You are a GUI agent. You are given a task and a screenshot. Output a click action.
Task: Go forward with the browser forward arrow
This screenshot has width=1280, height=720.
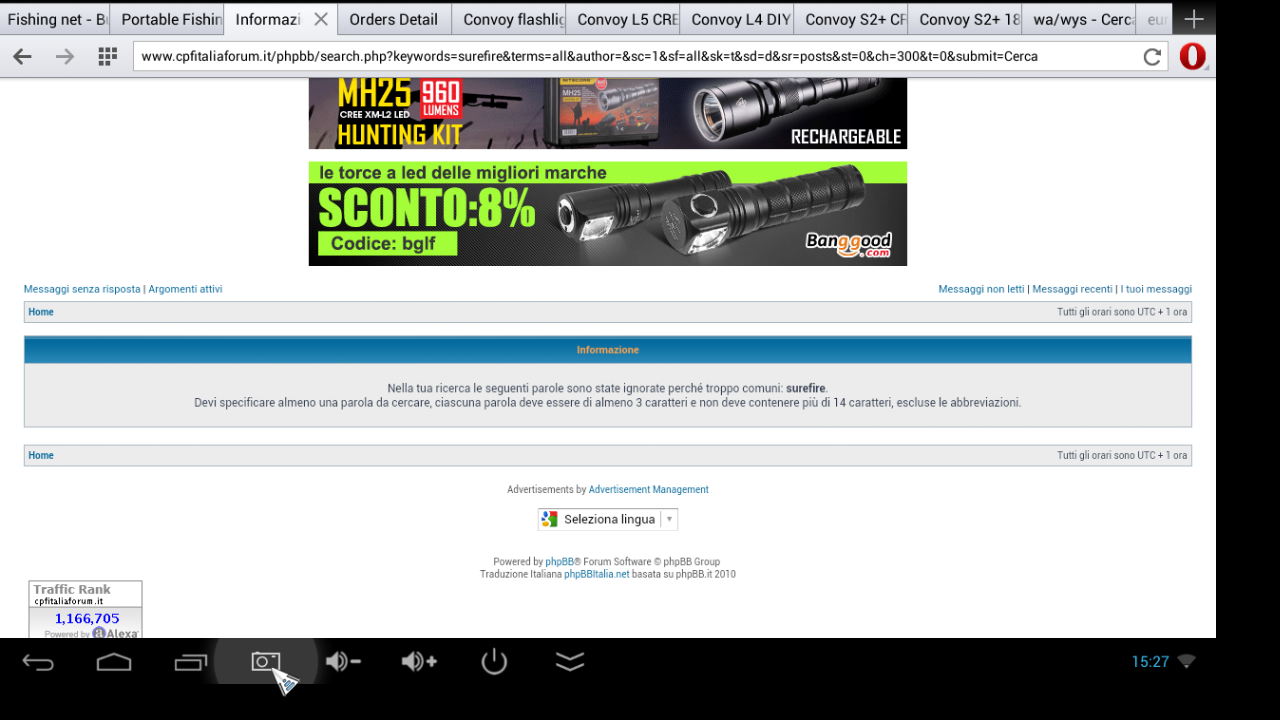click(65, 57)
